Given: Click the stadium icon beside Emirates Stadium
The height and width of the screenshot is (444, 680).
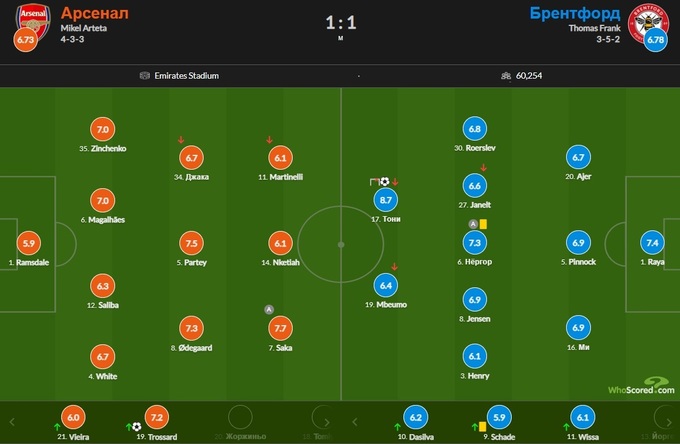Looking at the screenshot, I should (145, 75).
